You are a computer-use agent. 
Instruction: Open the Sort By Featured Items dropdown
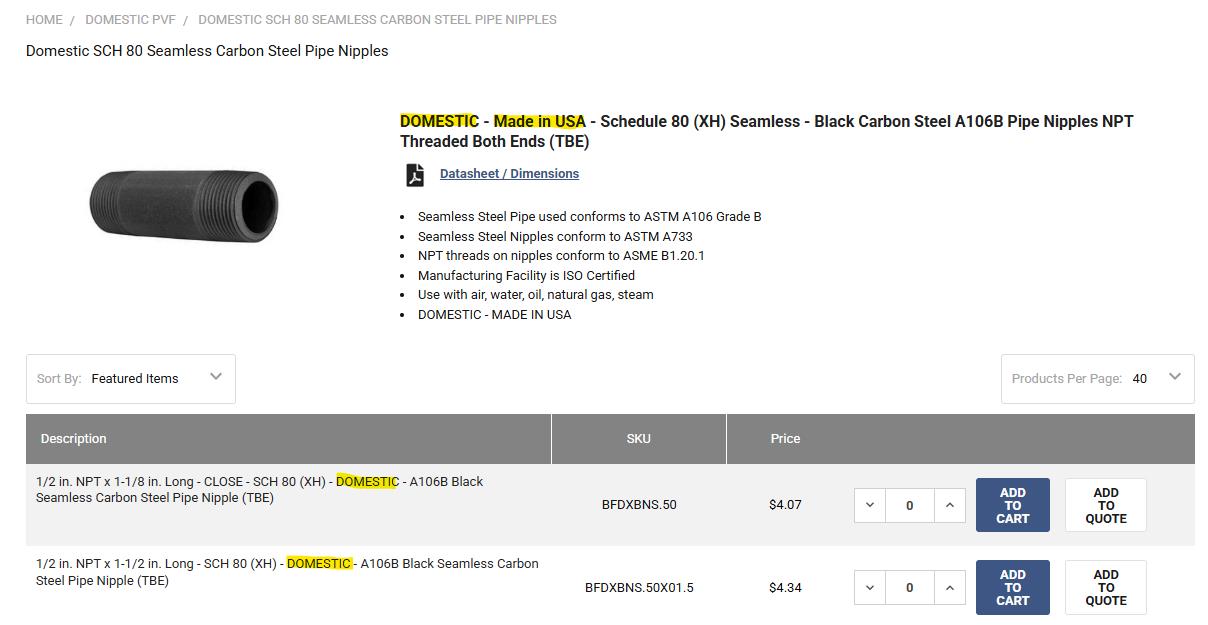[131, 379]
